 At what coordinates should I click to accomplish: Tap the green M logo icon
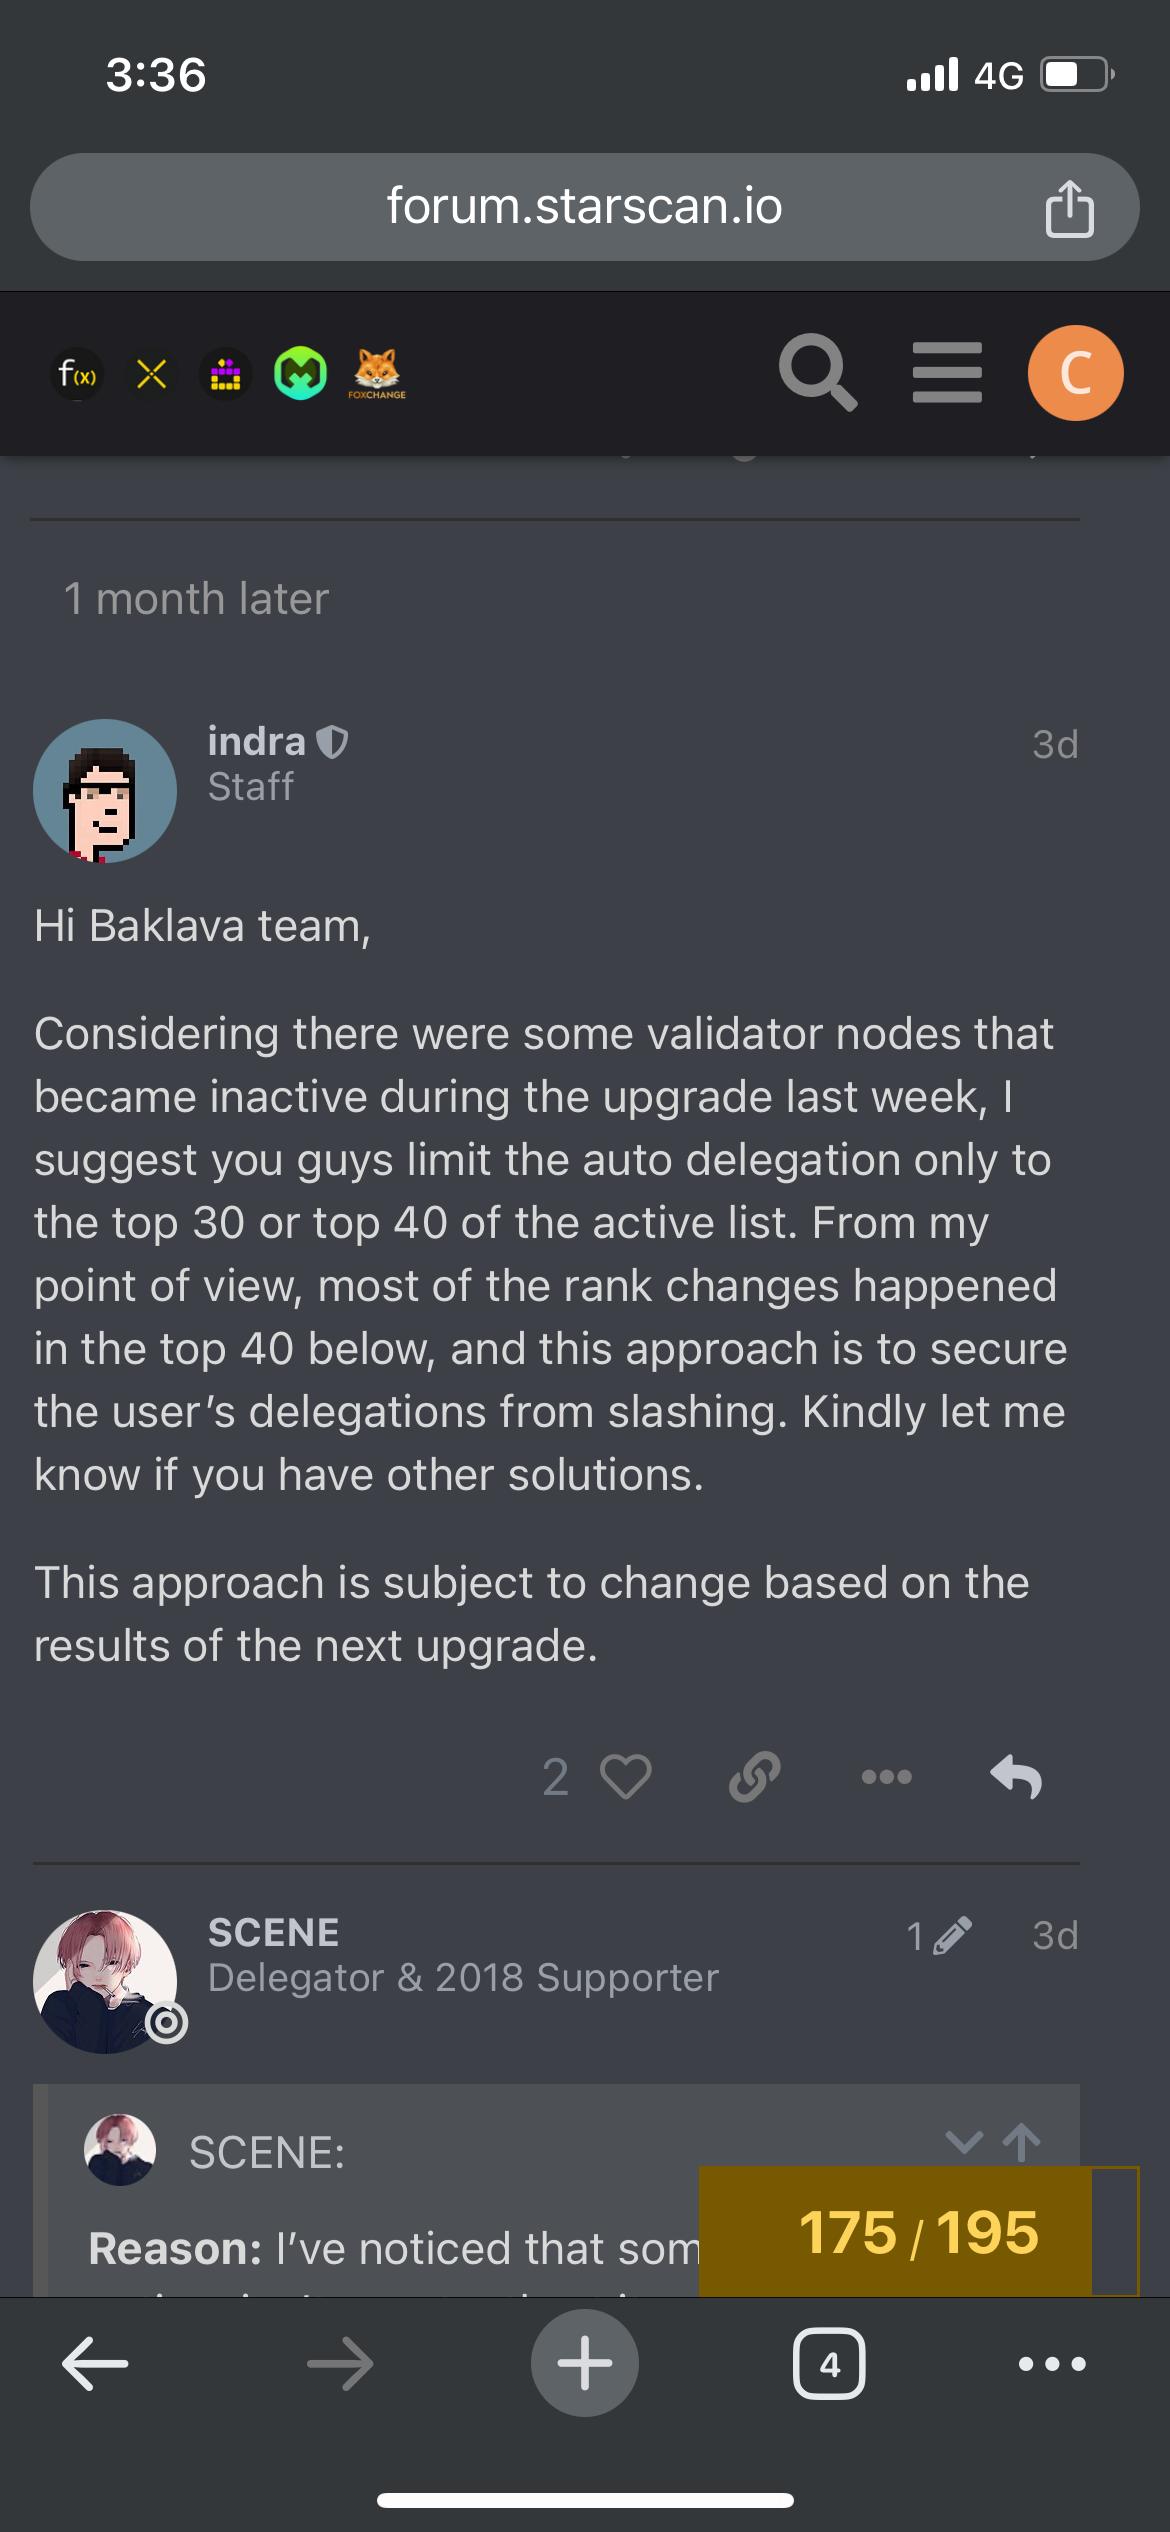(x=301, y=374)
